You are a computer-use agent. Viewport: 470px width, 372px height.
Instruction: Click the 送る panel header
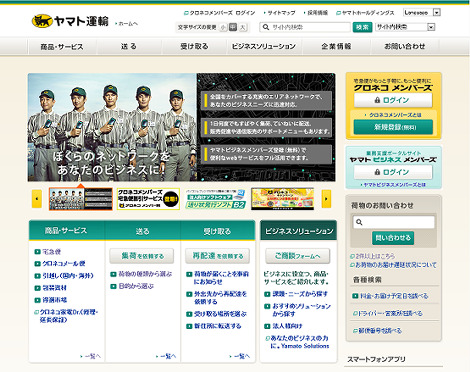click(143, 230)
